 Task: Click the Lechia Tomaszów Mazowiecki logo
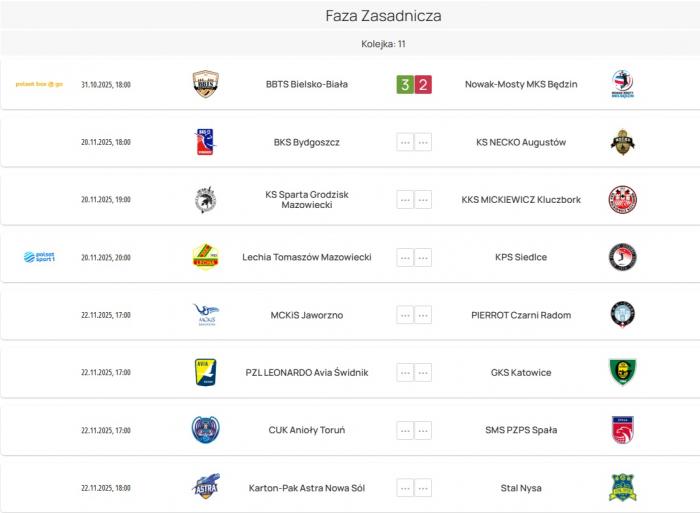click(x=205, y=257)
